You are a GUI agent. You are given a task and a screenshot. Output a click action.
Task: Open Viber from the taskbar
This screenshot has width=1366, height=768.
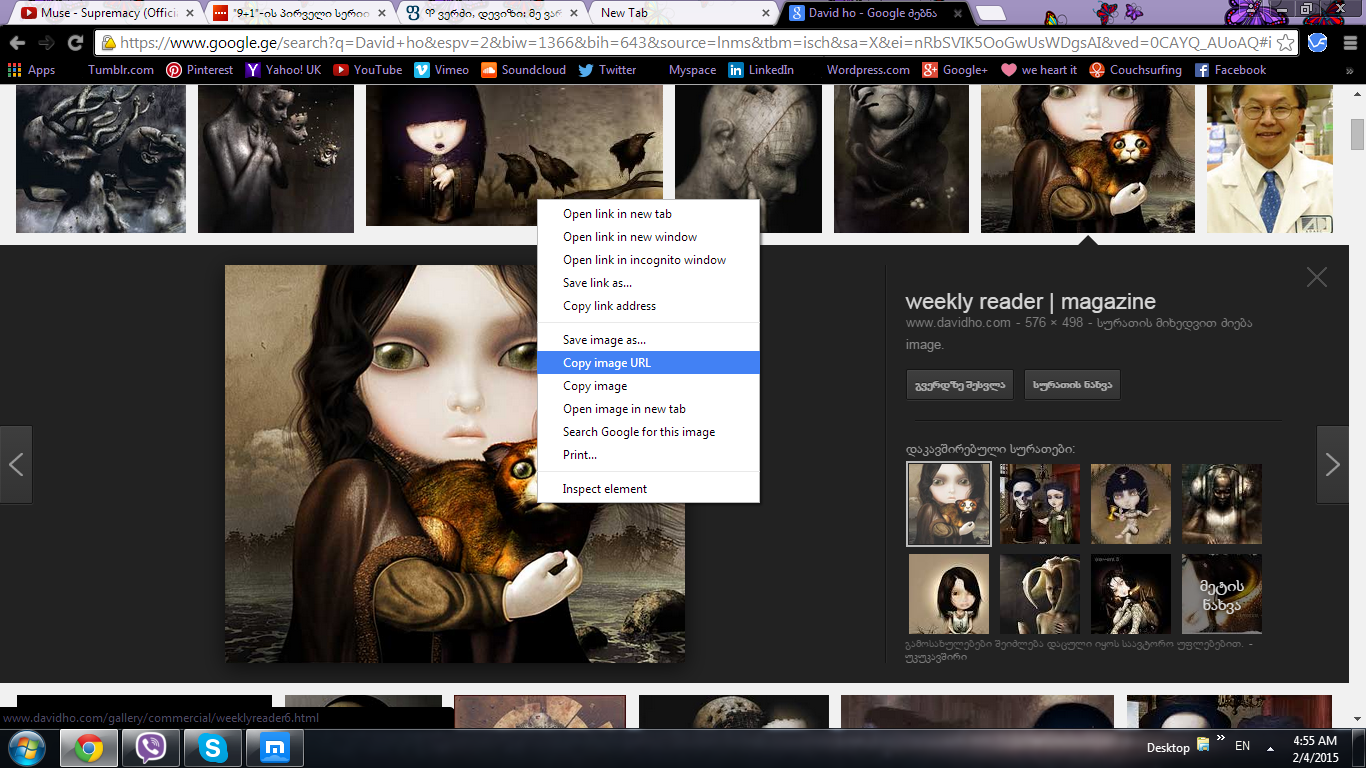point(151,748)
